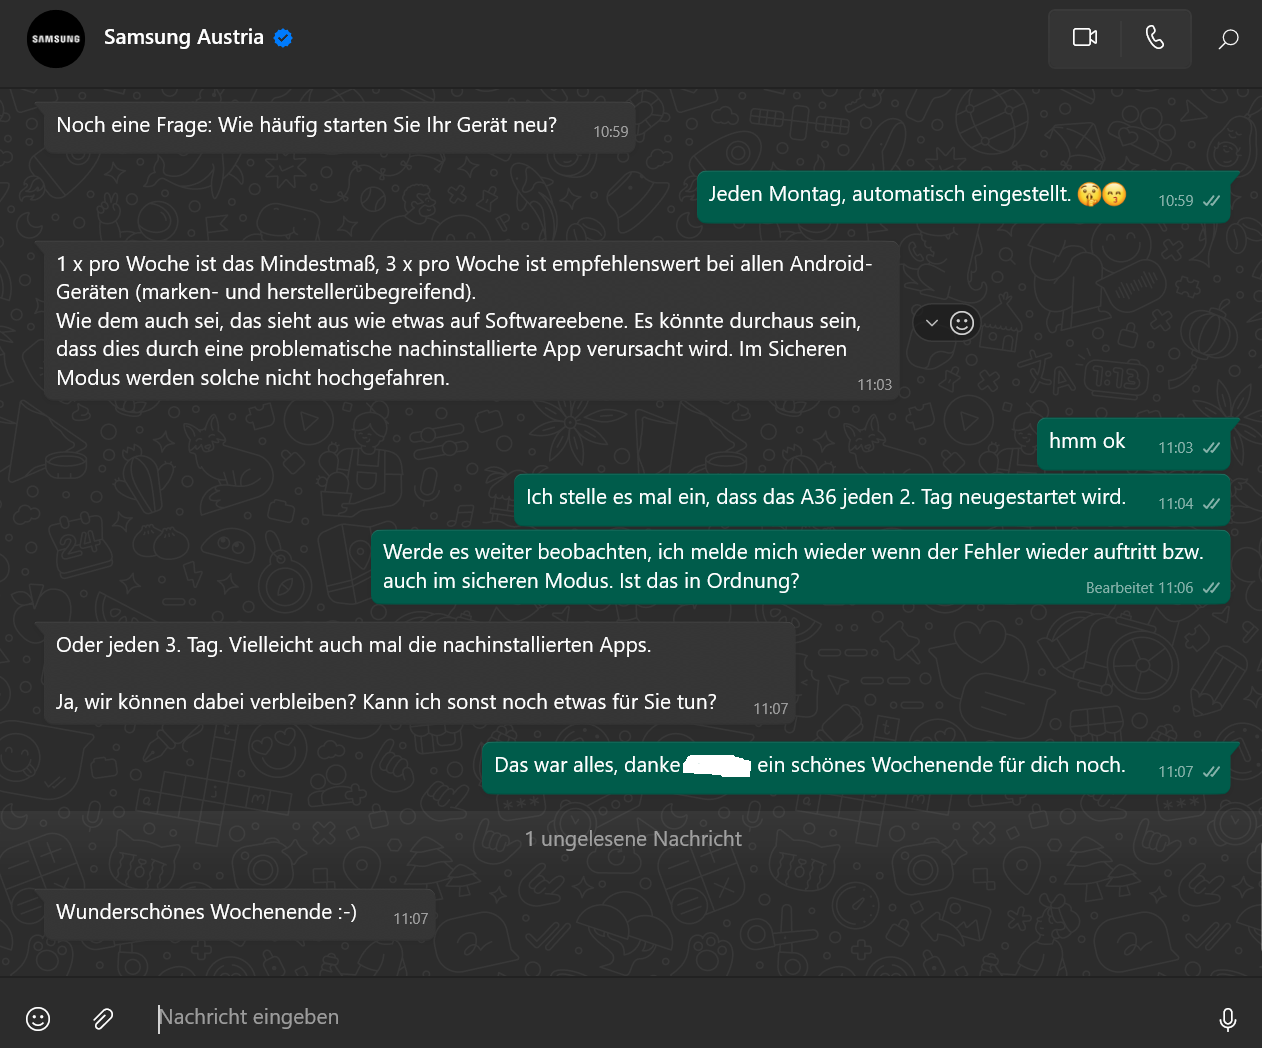Click the "1 ungelesene Nachricht" divider
The width and height of the screenshot is (1262, 1048).
[632, 839]
